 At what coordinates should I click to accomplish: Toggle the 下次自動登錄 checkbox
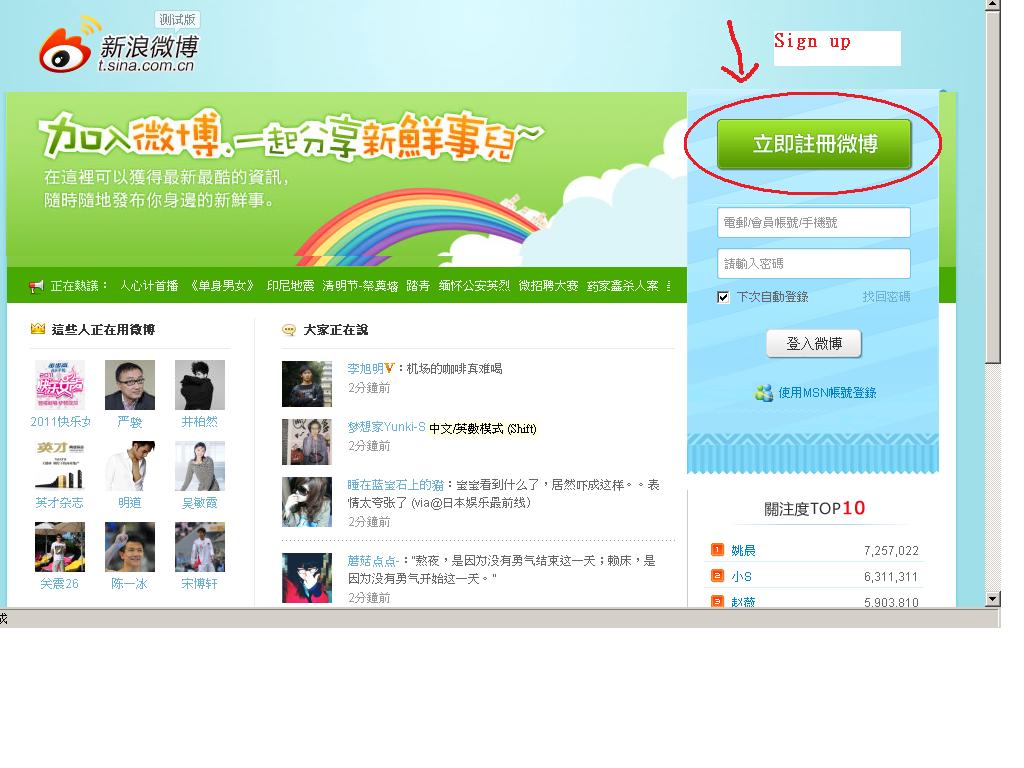coord(723,297)
